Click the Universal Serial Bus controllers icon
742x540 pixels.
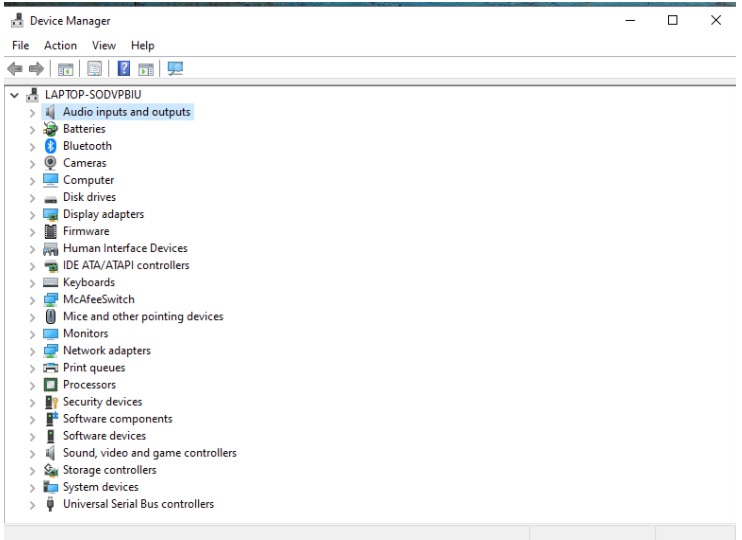tap(50, 504)
